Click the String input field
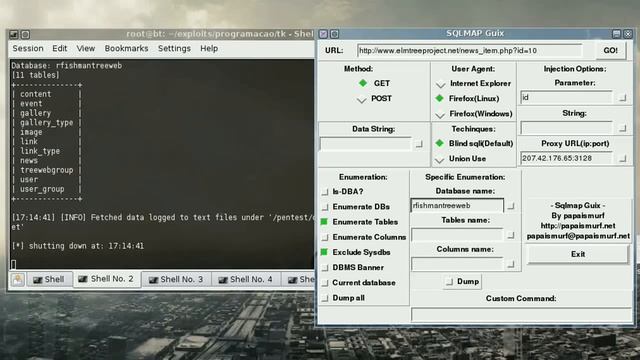The height and width of the screenshot is (360, 640). pyautogui.click(x=566, y=128)
